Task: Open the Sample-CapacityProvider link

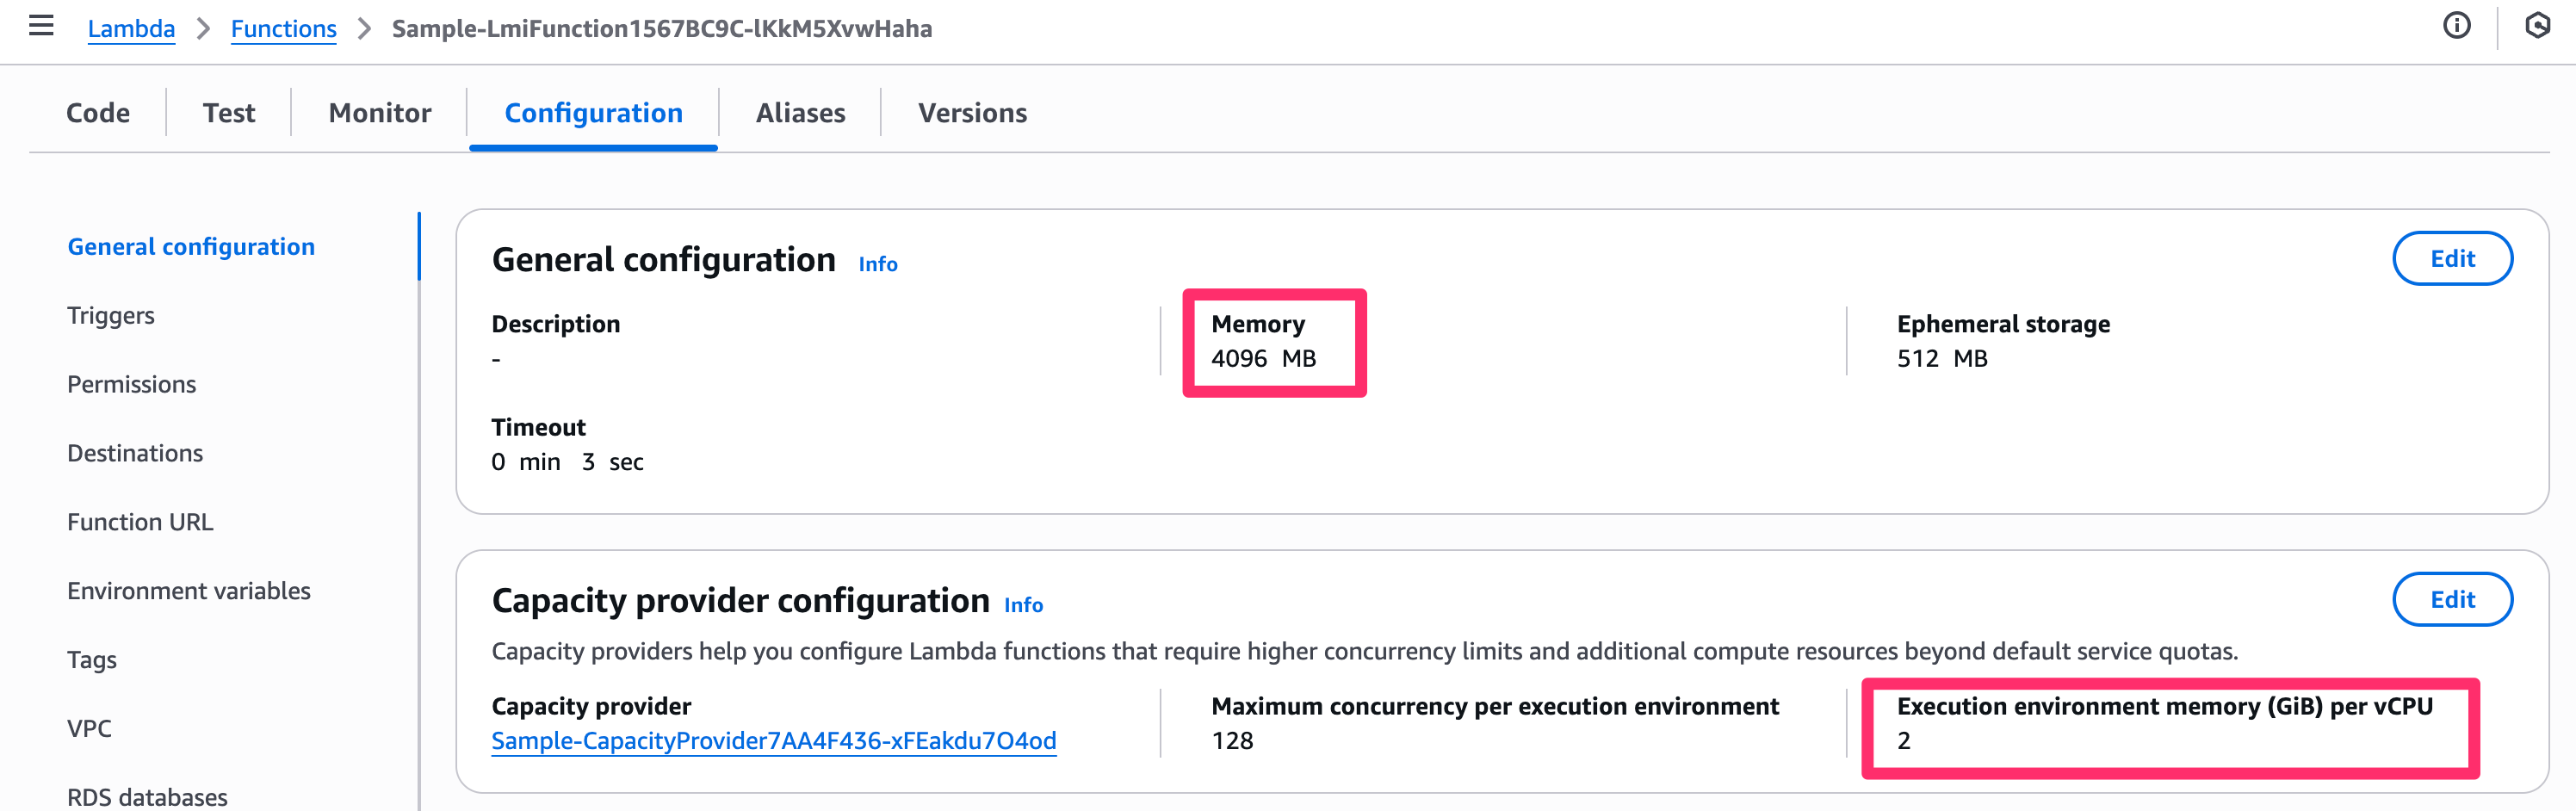Action: 773,741
